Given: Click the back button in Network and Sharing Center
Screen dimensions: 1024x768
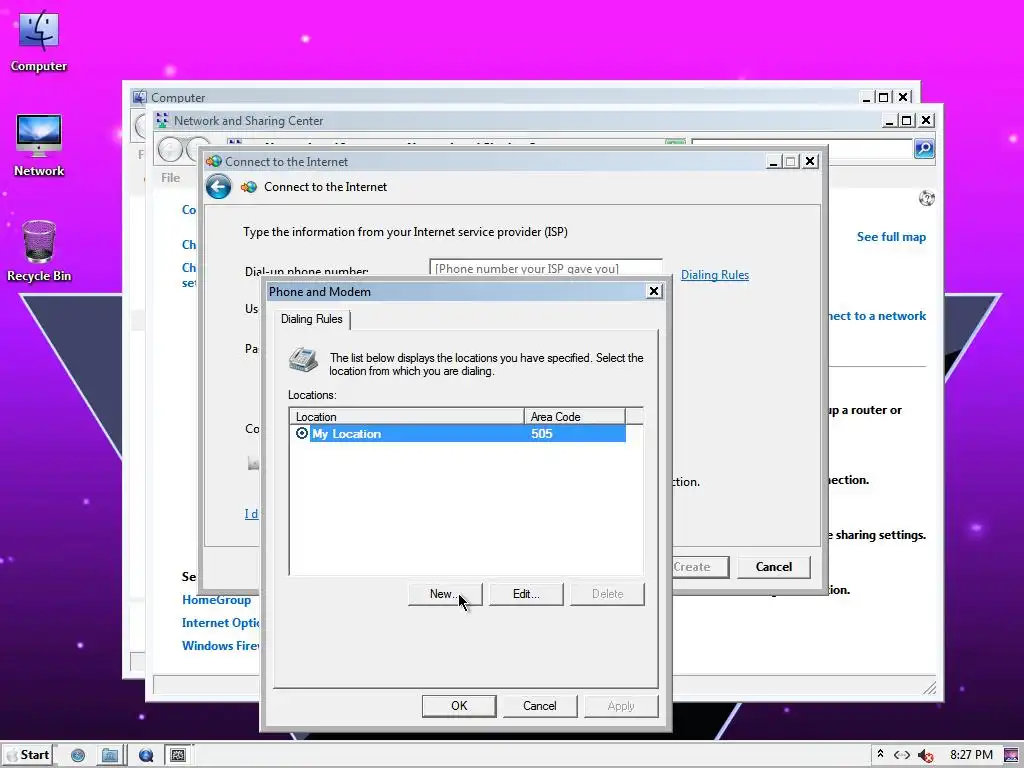Looking at the screenshot, I should click(170, 150).
